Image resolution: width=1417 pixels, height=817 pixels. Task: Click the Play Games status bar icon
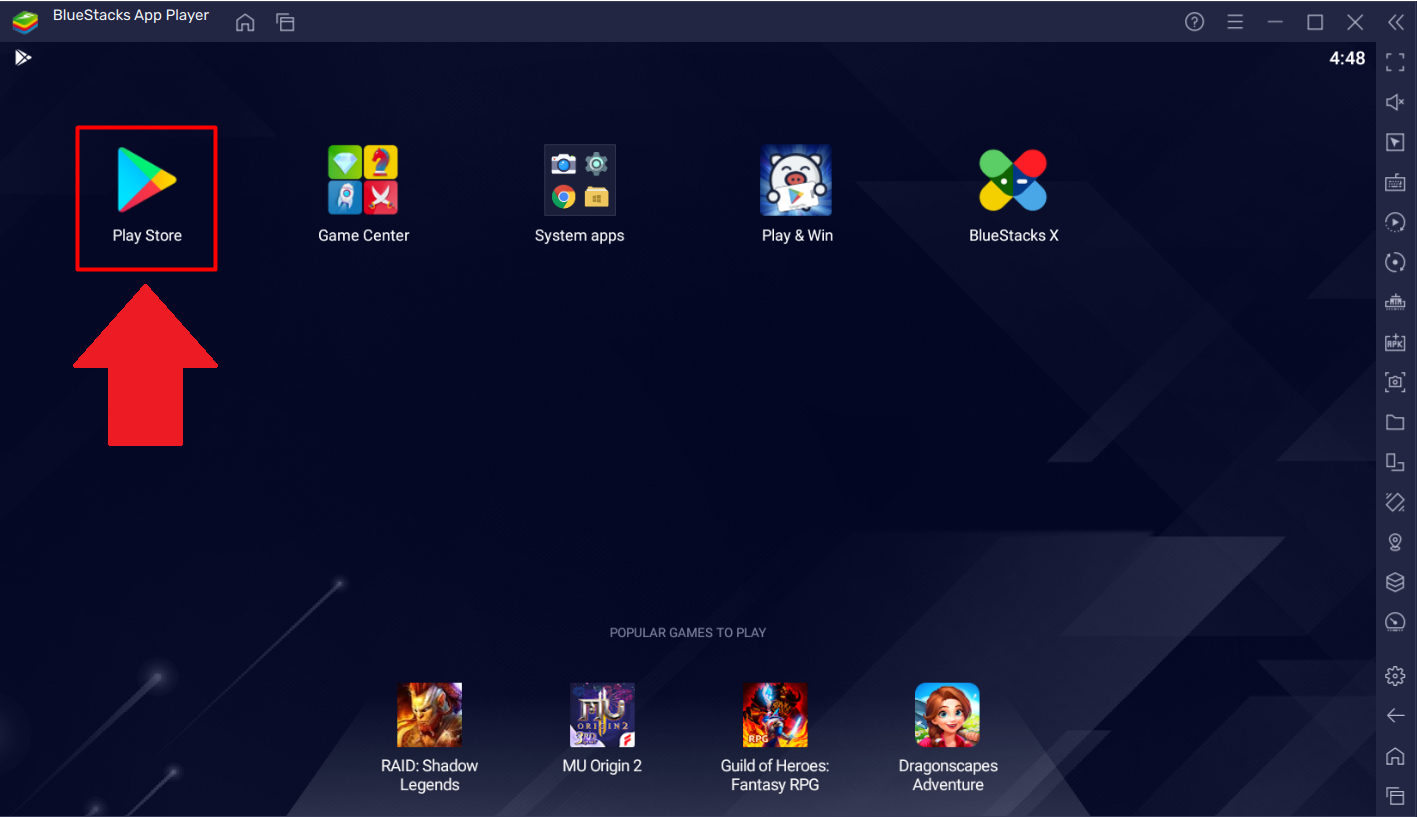(x=23, y=58)
